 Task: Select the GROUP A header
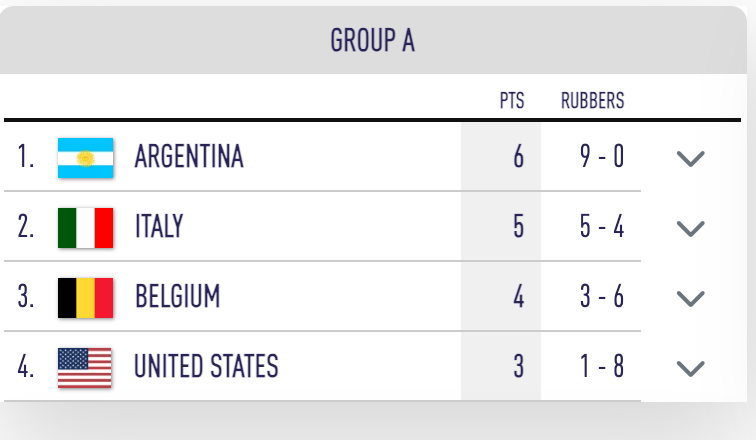tap(372, 40)
